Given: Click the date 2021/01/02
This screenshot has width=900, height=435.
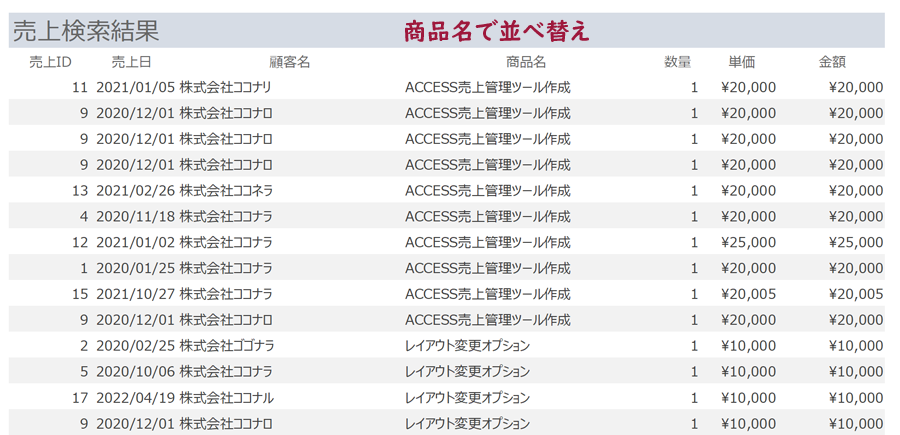Looking at the screenshot, I should click(135, 242).
